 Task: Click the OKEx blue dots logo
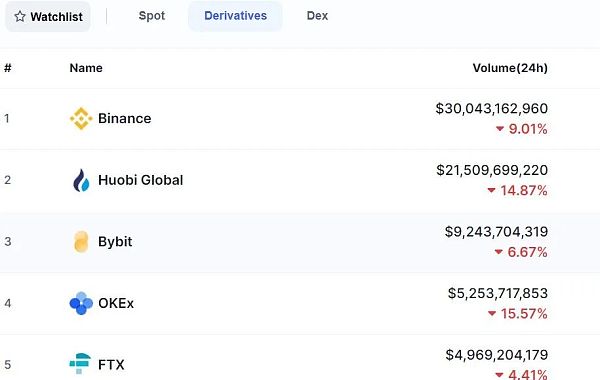pyautogui.click(x=81, y=303)
